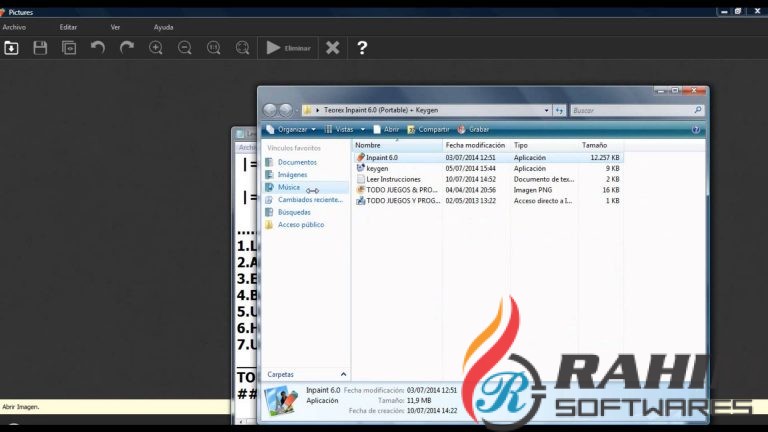The image size is (768, 432).
Task: Open the question mark help icon
Action: pyautogui.click(x=362, y=48)
